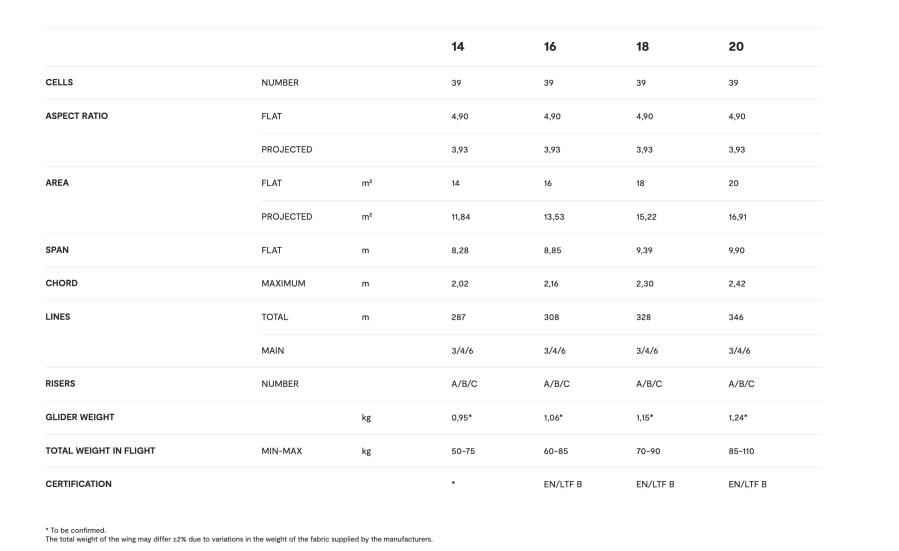Screen dimensions: 899x551
Task: Click the size 18 column header
Action: coord(642,47)
